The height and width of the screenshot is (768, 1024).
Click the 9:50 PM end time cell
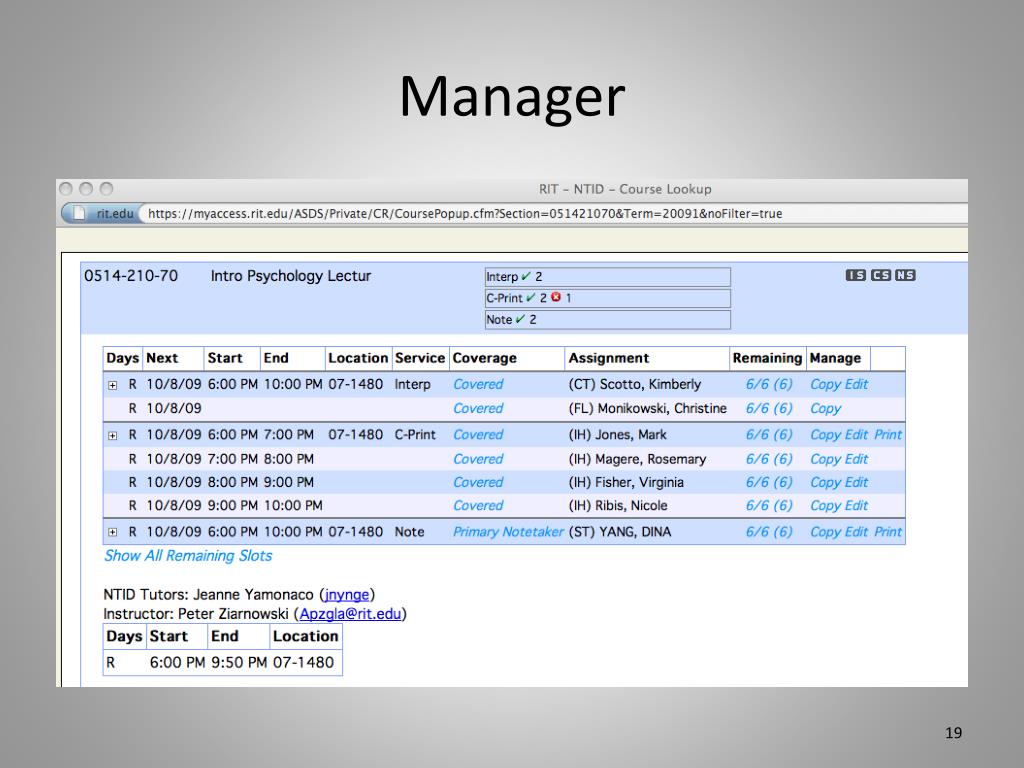pyautogui.click(x=238, y=662)
